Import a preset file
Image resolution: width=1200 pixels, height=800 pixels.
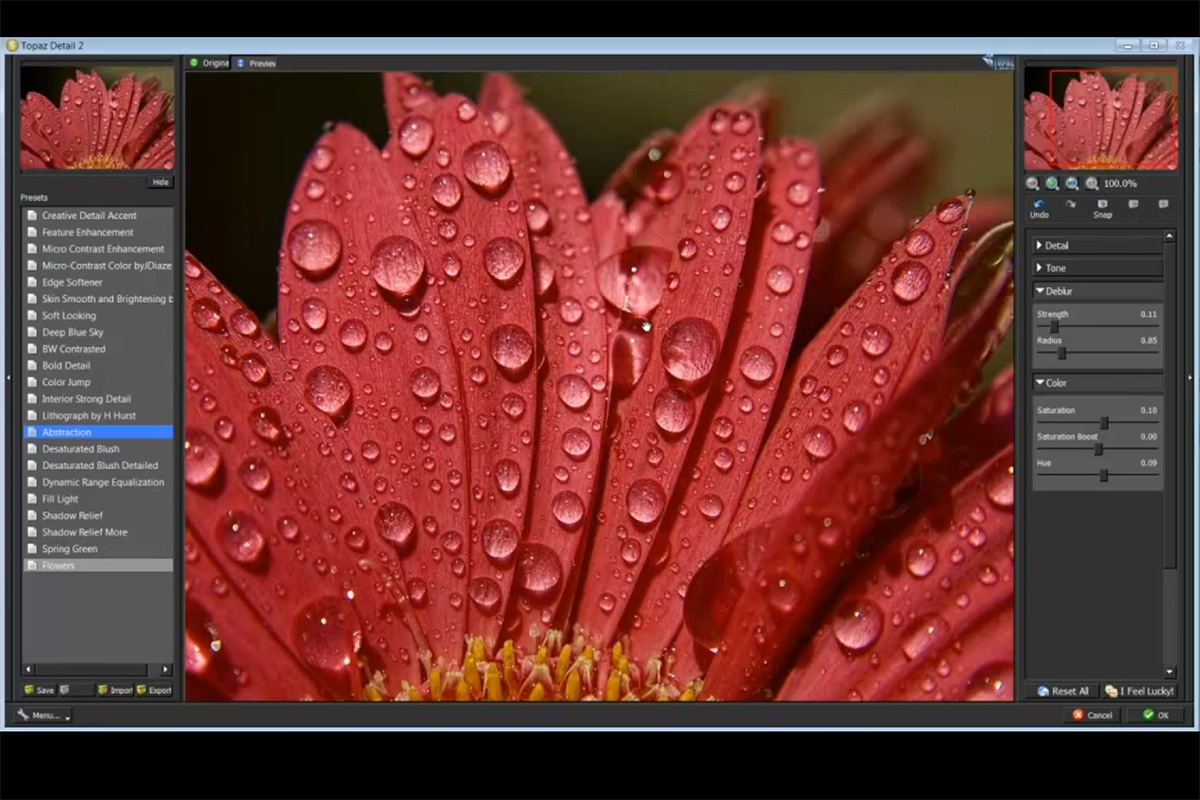point(115,690)
